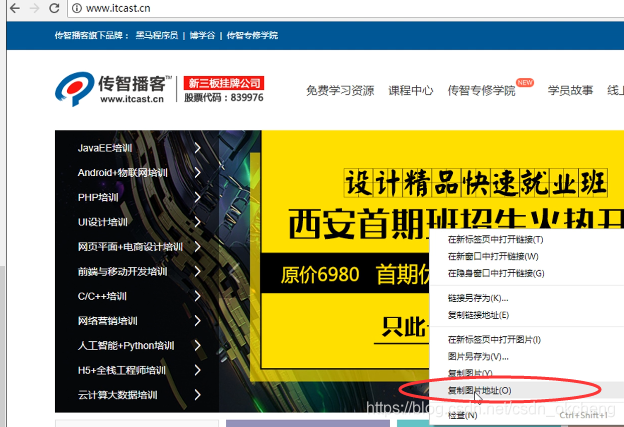
Task: Choose 在新窗口中打开链接(W) from context menu
Action: pyautogui.click(x=527, y=256)
